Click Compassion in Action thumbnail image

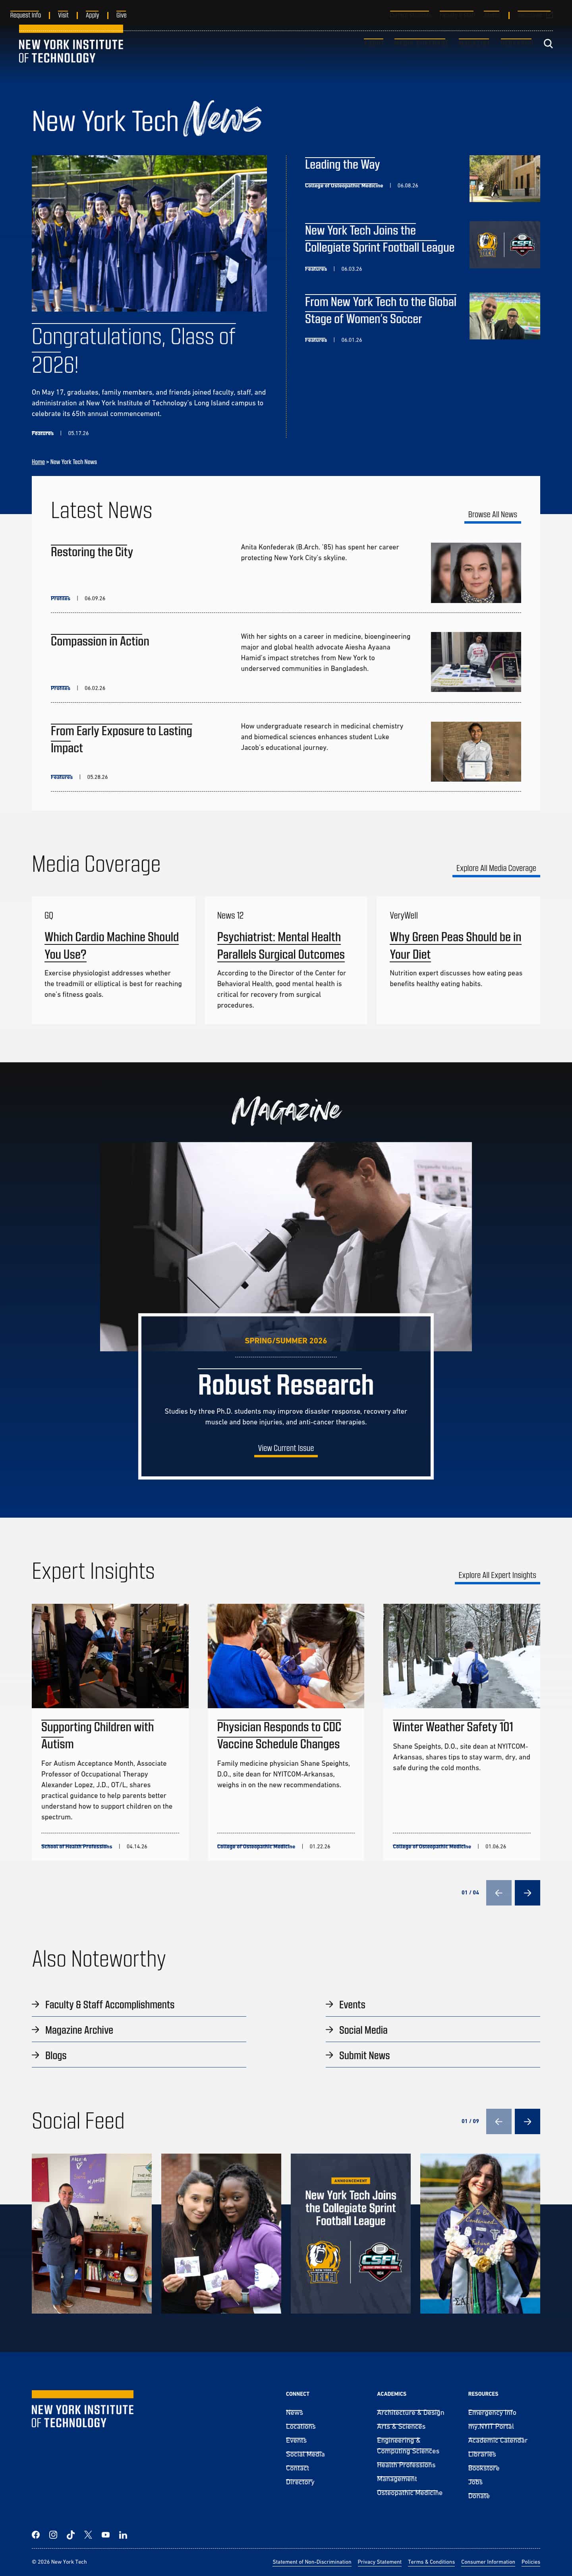[x=476, y=662]
